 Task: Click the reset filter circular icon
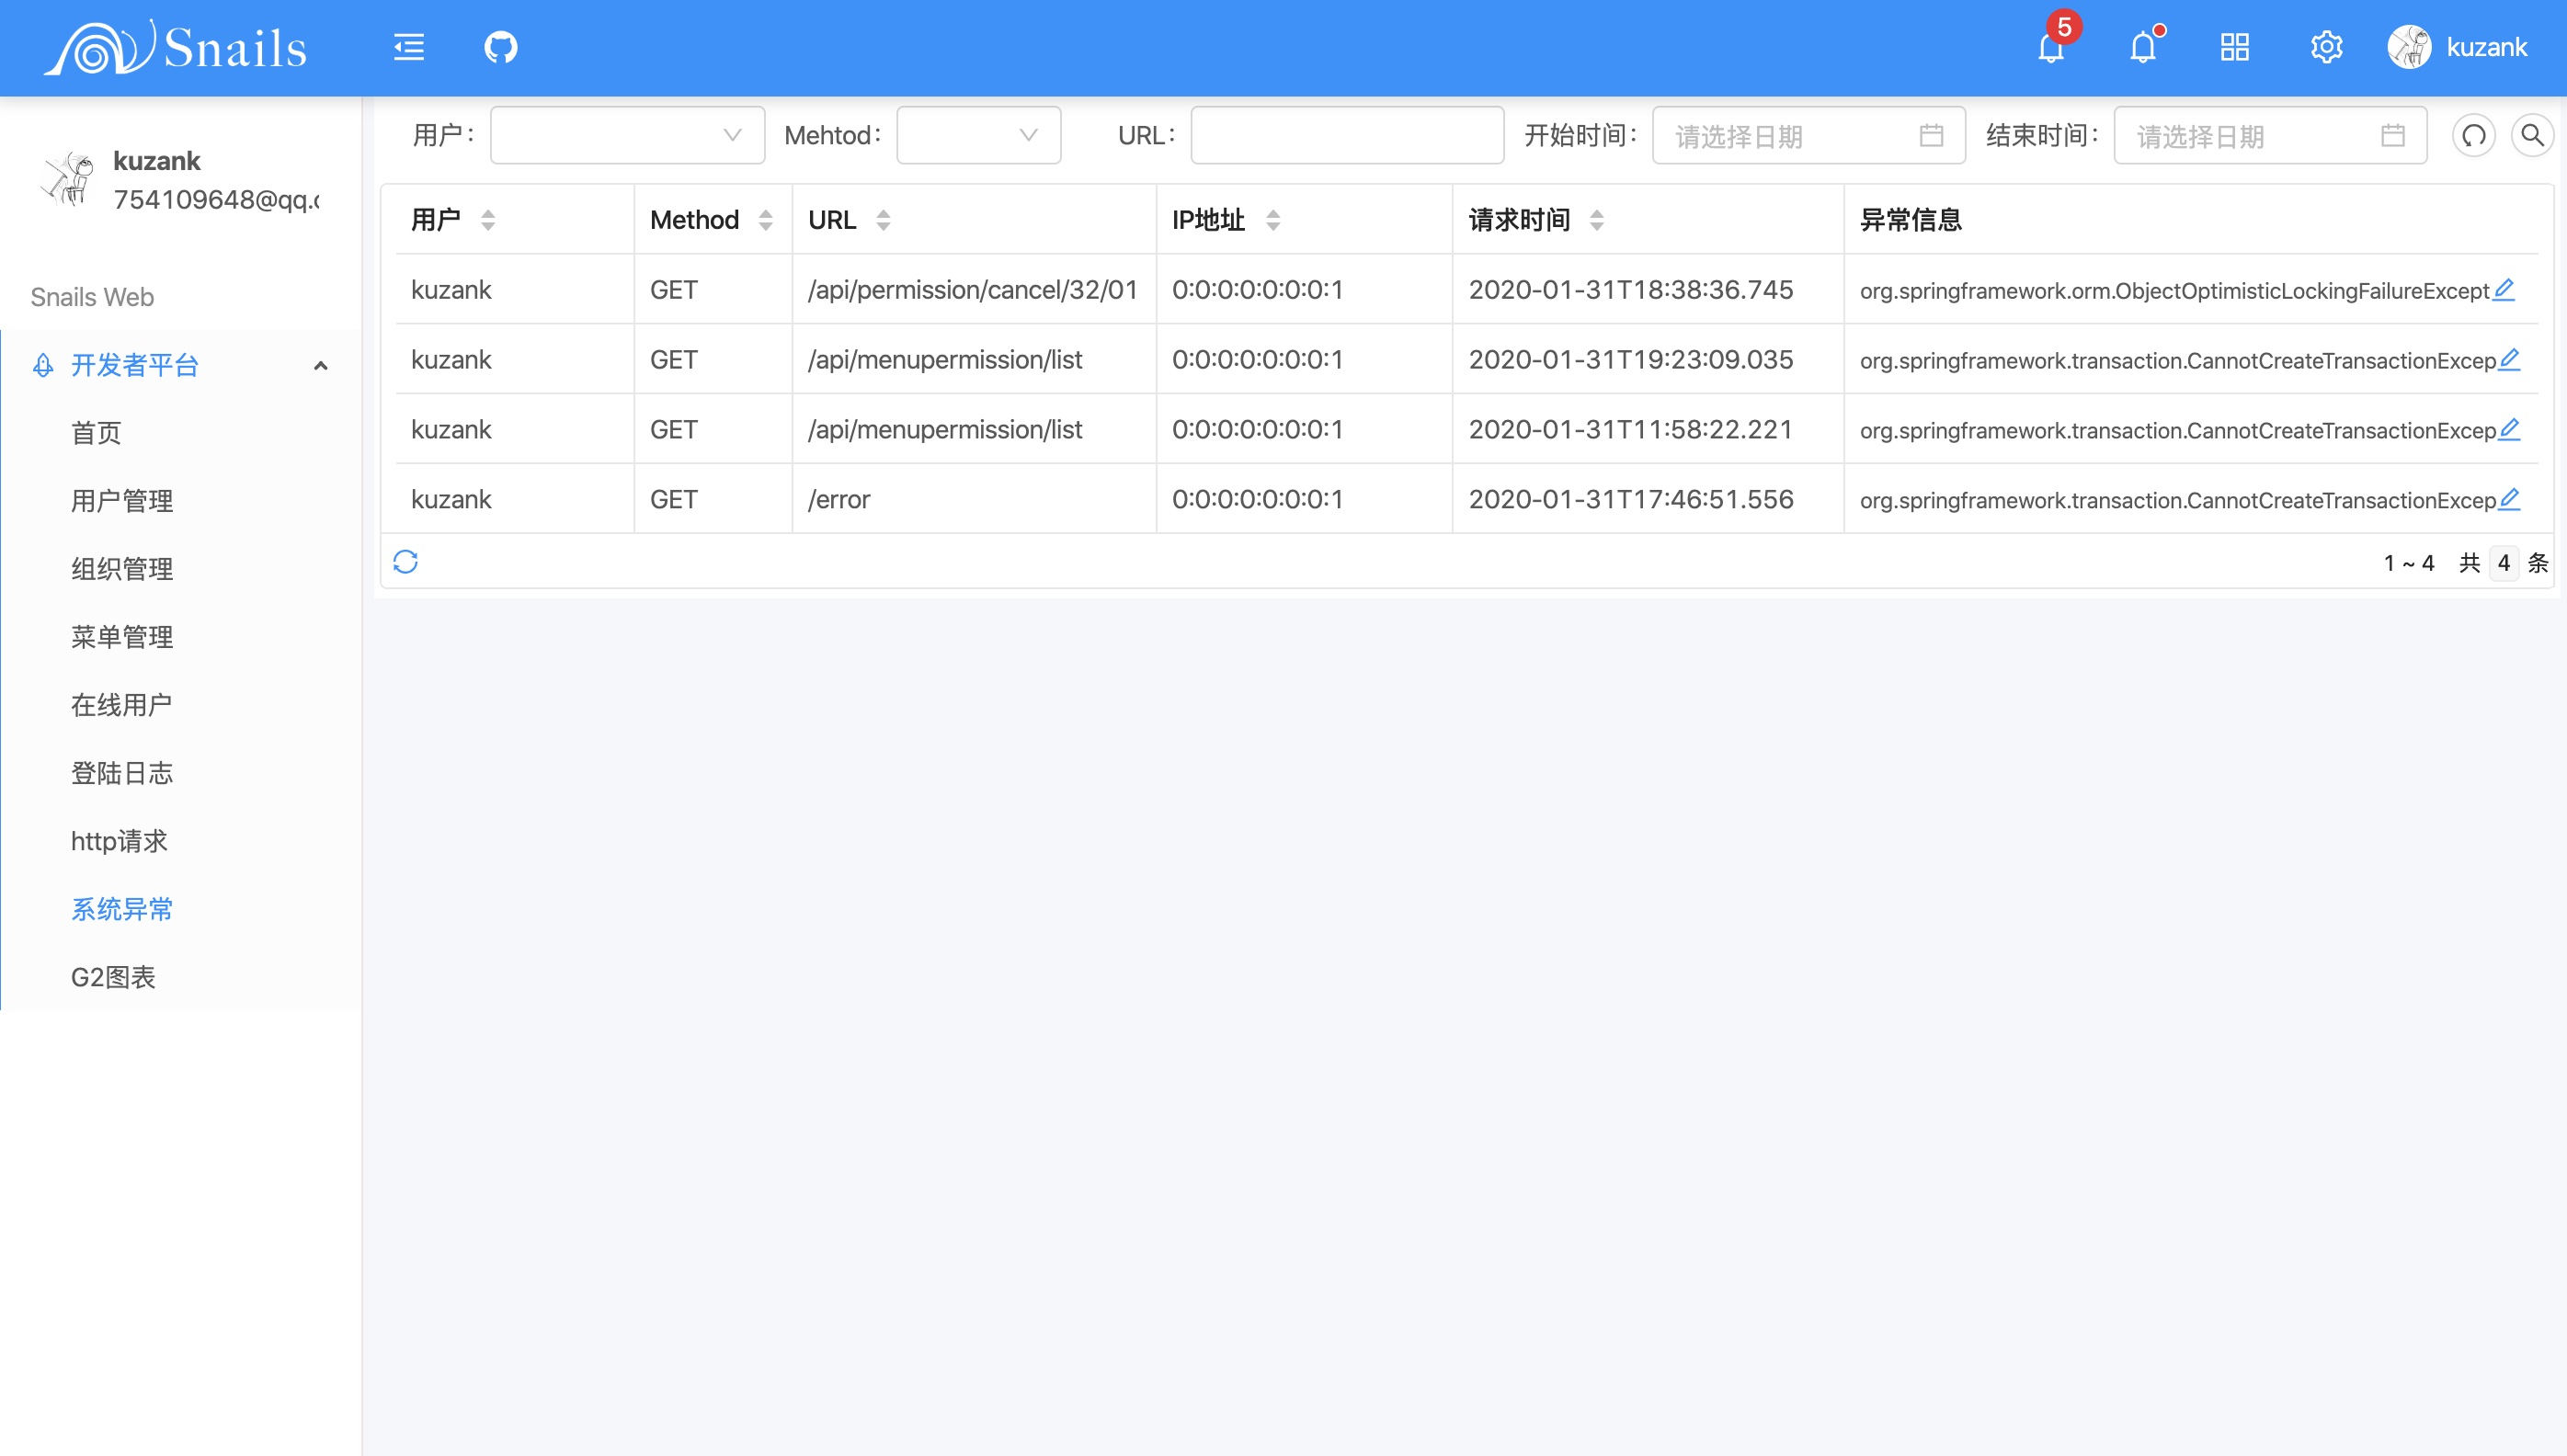point(2473,135)
